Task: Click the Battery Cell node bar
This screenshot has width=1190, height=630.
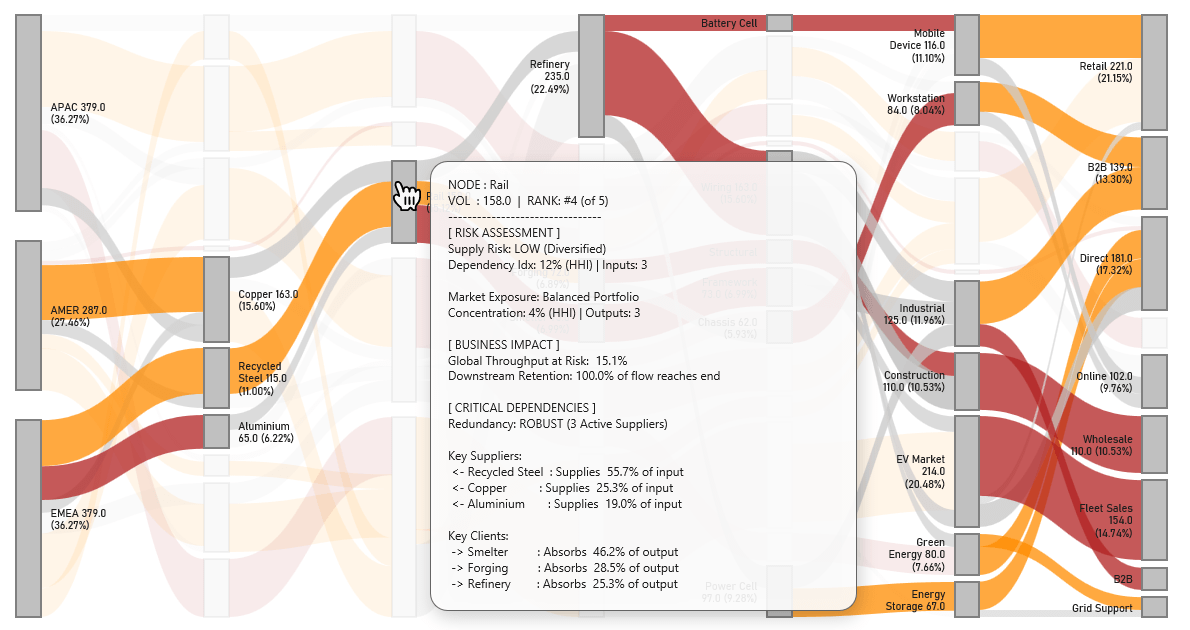Action: pos(779,23)
